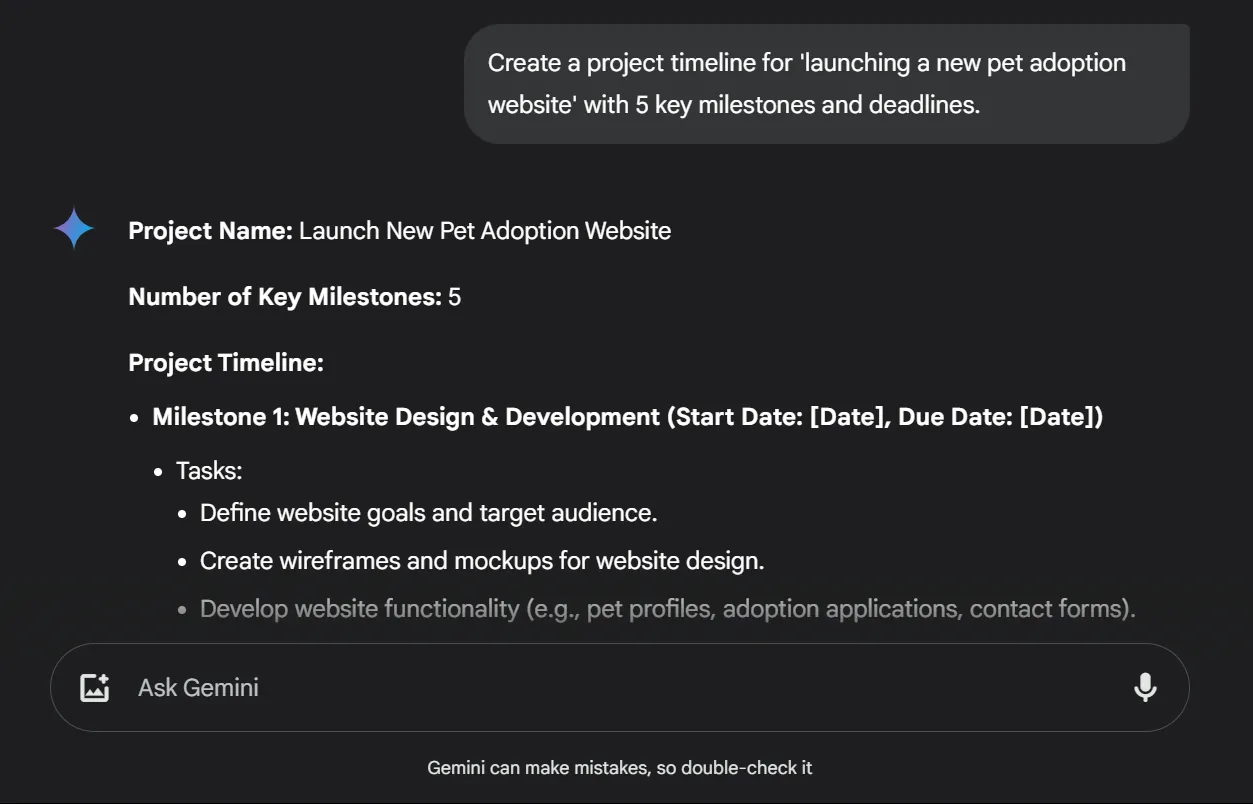This screenshot has height=804, width=1253.
Task: Click the Start Date [Date] placeholder
Action: pyautogui.click(x=781, y=417)
